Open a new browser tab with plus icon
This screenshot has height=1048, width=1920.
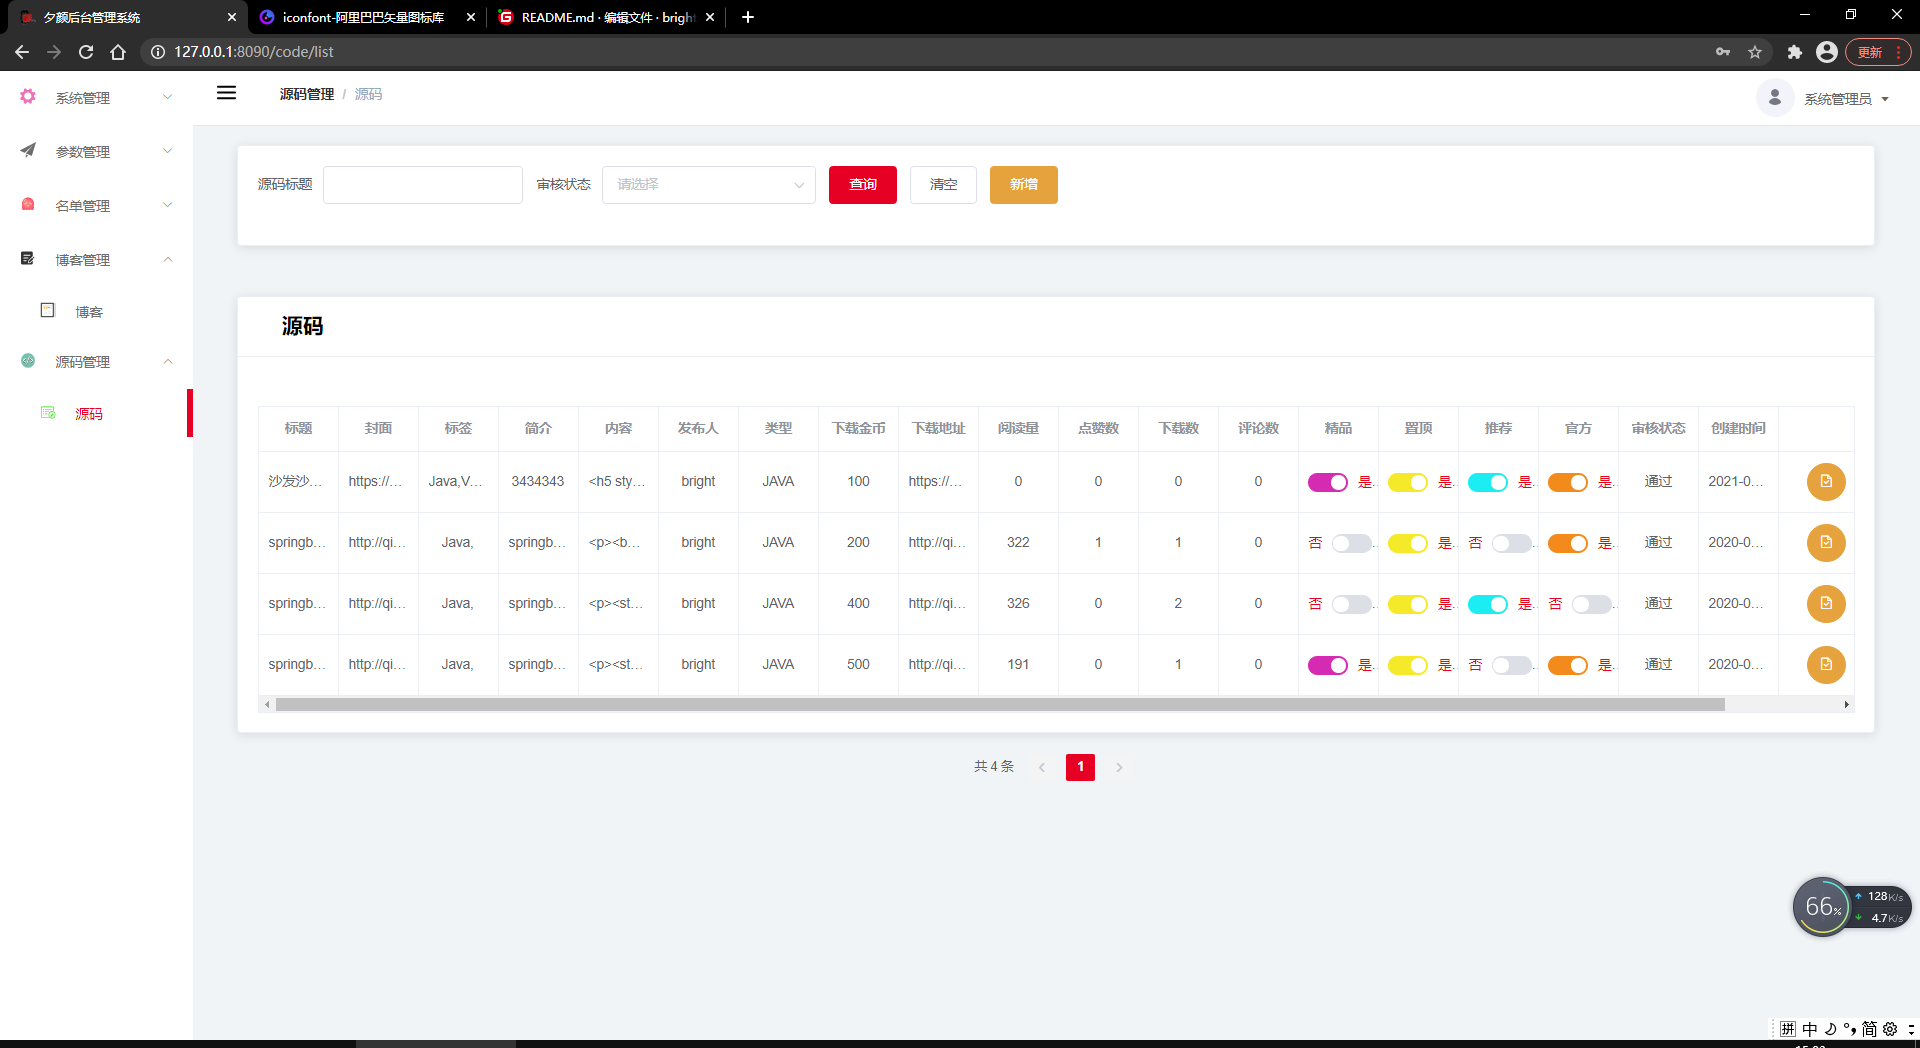748,17
